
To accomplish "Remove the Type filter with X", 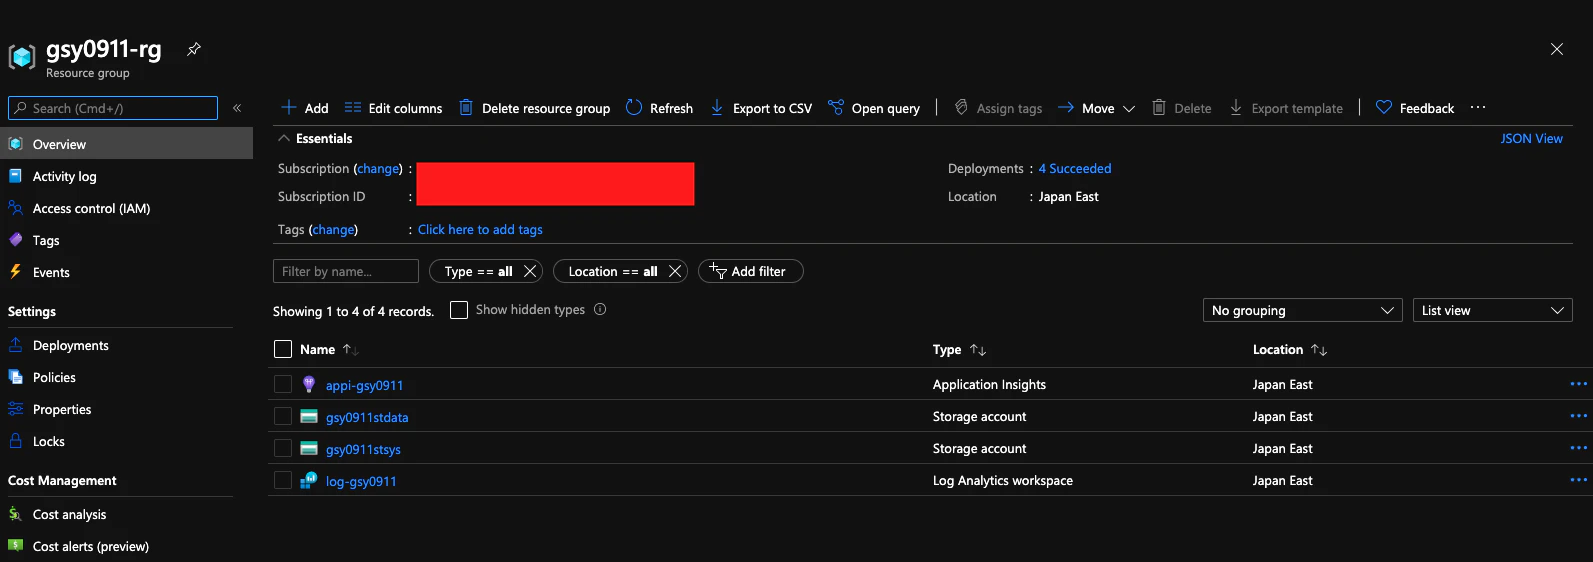I will click(531, 271).
